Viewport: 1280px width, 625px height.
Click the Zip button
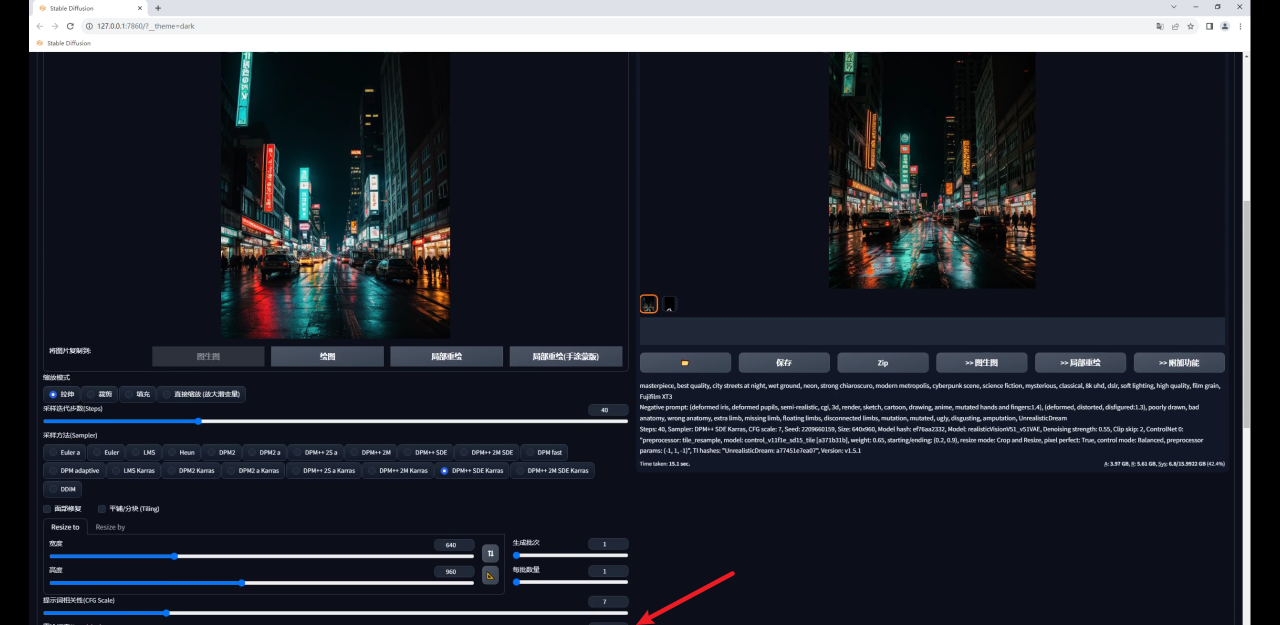883,362
